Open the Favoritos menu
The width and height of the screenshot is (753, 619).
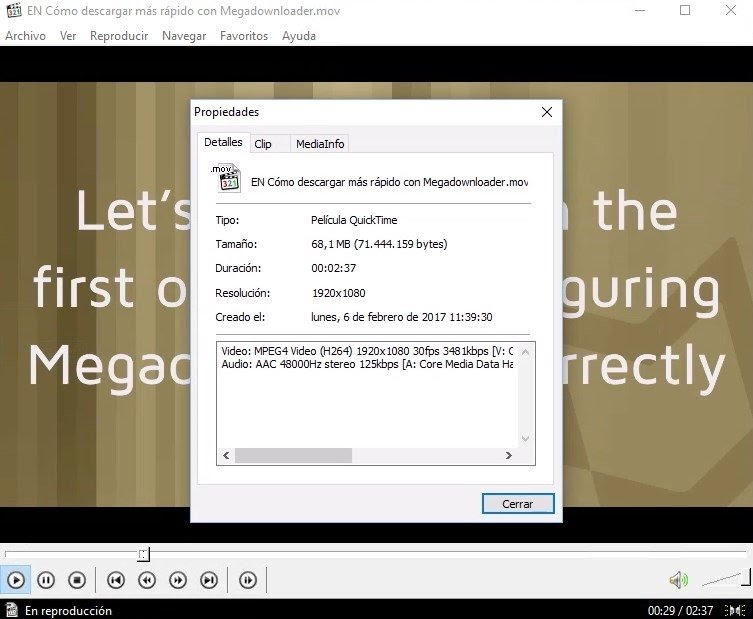click(x=244, y=36)
